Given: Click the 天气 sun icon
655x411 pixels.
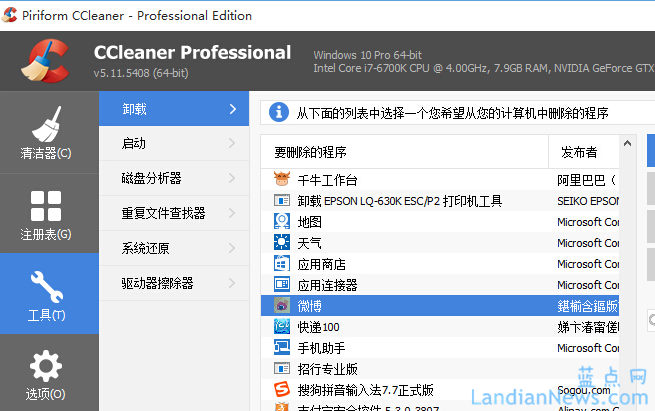Looking at the screenshot, I should pyautogui.click(x=282, y=242).
